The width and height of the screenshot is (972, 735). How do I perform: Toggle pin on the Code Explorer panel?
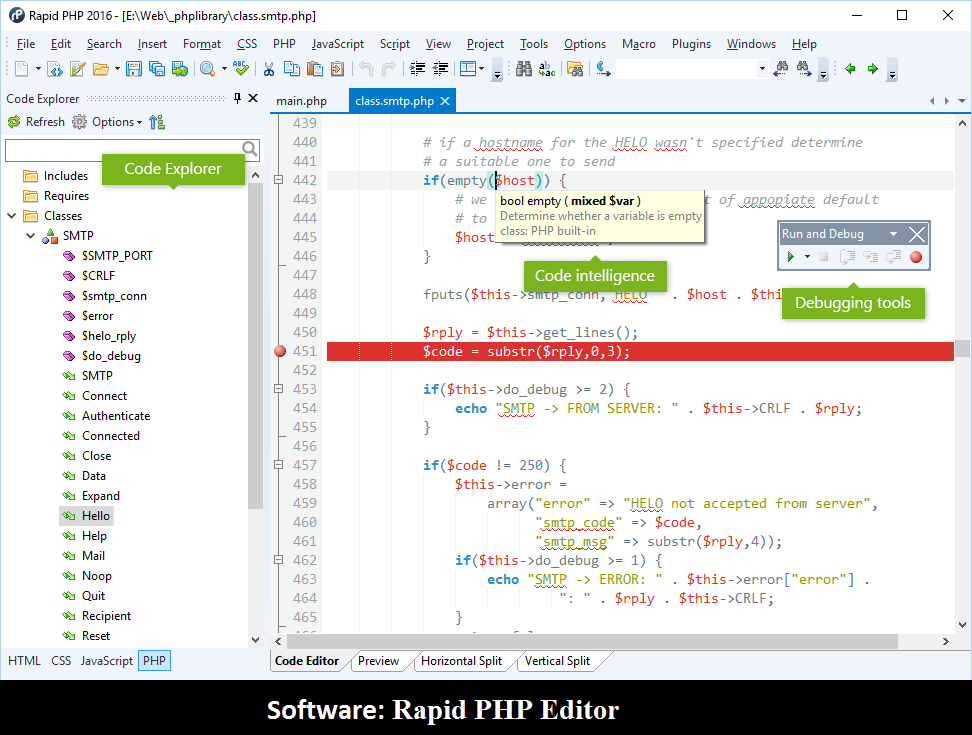coord(237,98)
